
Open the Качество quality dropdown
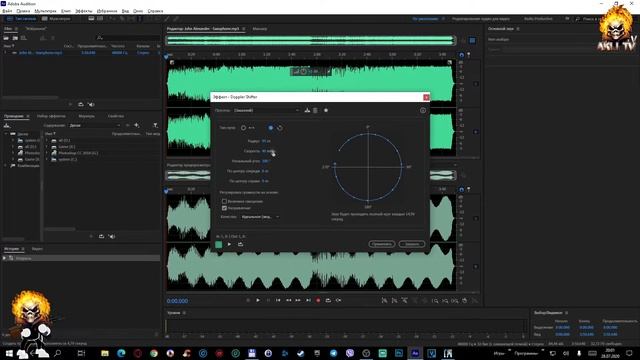[260, 217]
